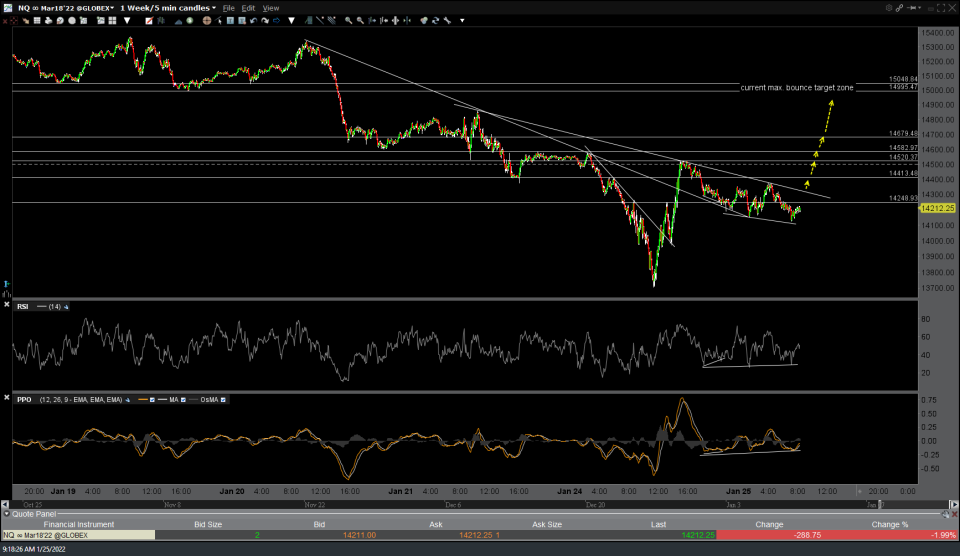Click the mountain-shaped chart type icon
Image resolution: width=960 pixels, height=556 pixels.
tap(178, 20)
